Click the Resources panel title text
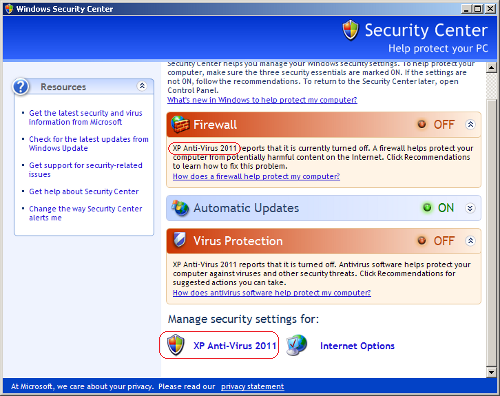 (63, 87)
